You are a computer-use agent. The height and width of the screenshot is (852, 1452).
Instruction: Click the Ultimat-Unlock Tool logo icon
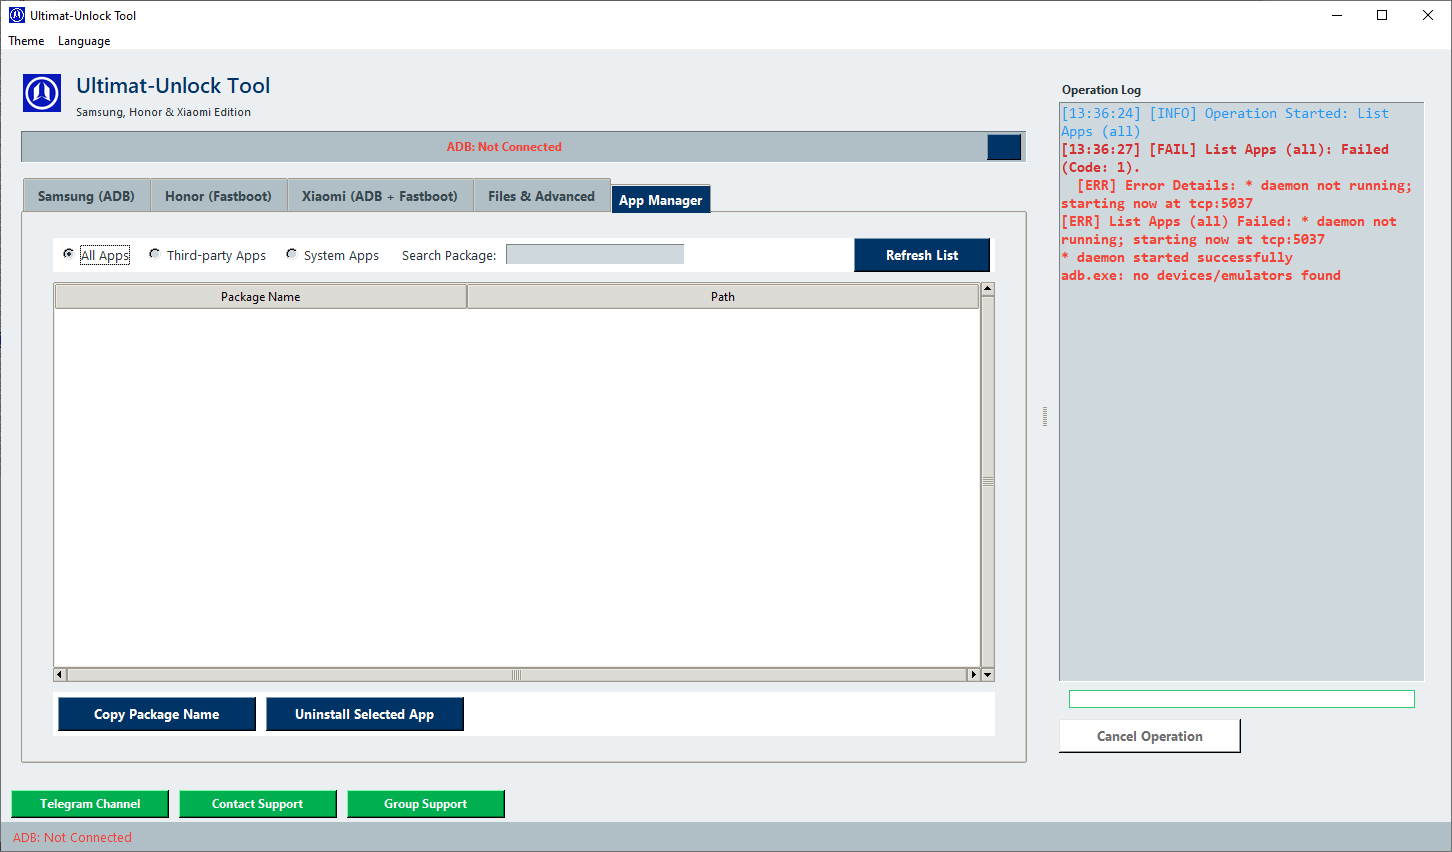point(41,94)
